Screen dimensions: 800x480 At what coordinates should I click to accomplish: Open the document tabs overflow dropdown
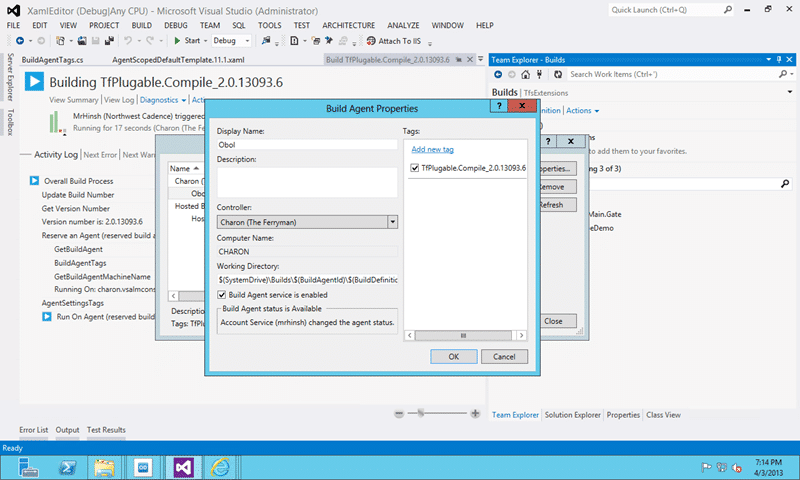[x=480, y=59]
